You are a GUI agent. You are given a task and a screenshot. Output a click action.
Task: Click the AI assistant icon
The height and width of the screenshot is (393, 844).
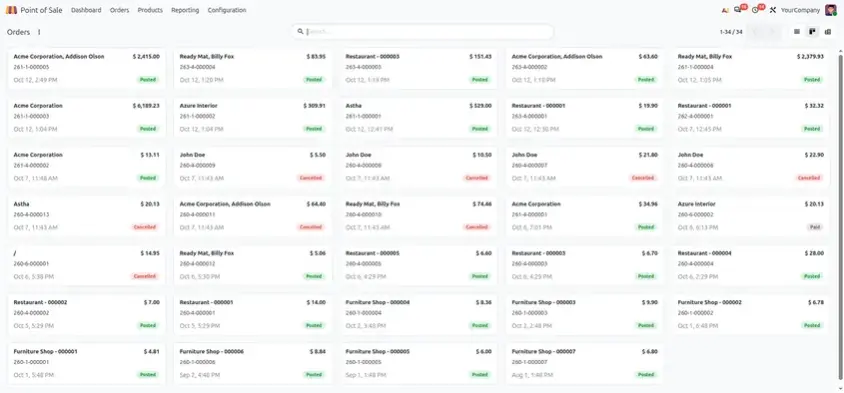click(725, 10)
